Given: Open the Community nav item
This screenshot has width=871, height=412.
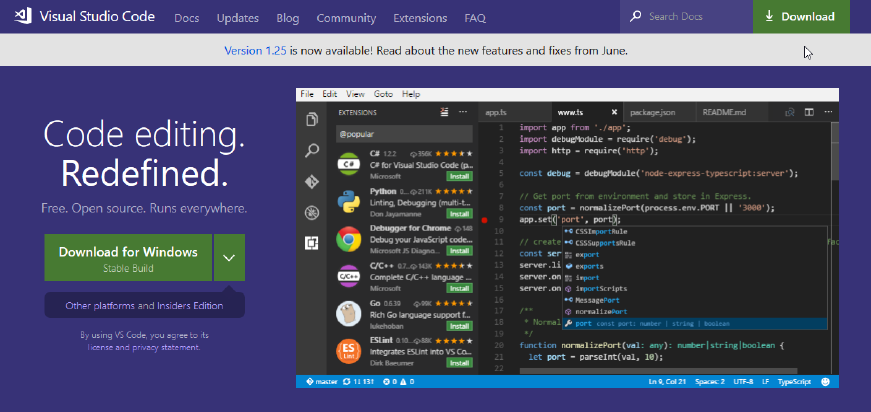Looking at the screenshot, I should point(346,18).
